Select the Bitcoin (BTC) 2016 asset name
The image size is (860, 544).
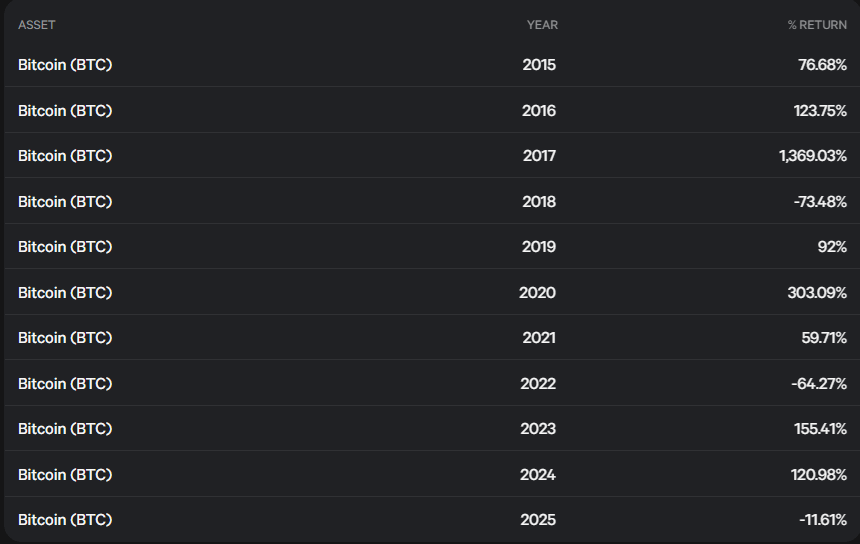(x=65, y=111)
